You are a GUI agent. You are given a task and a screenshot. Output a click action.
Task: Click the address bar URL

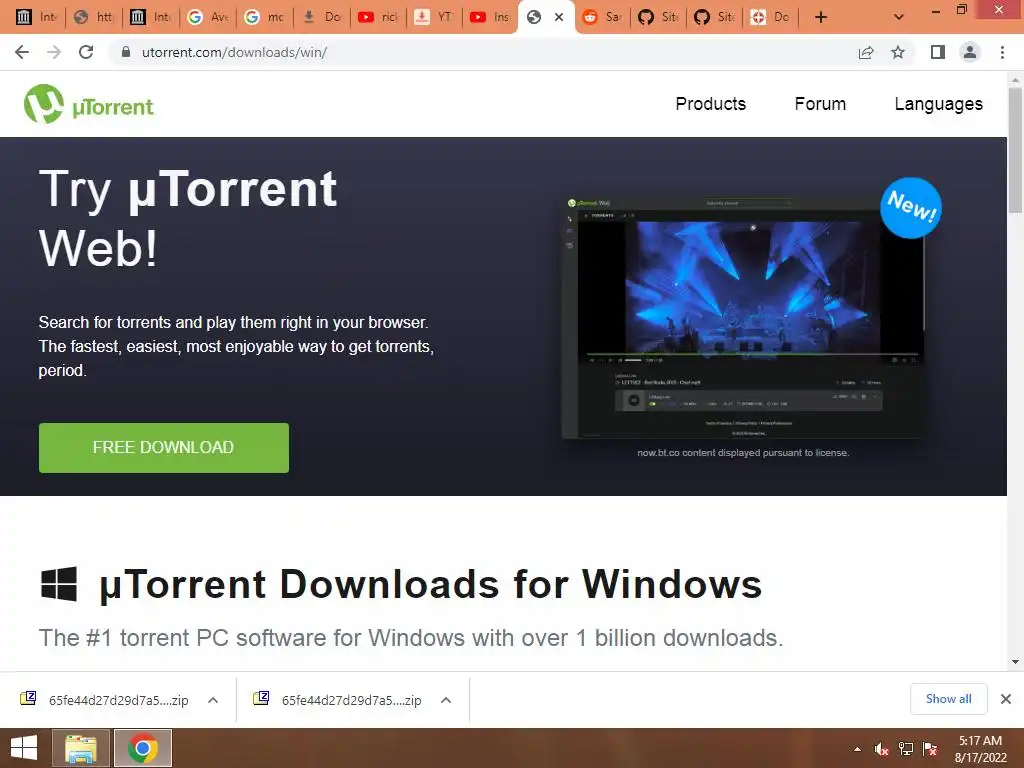[x=234, y=52]
